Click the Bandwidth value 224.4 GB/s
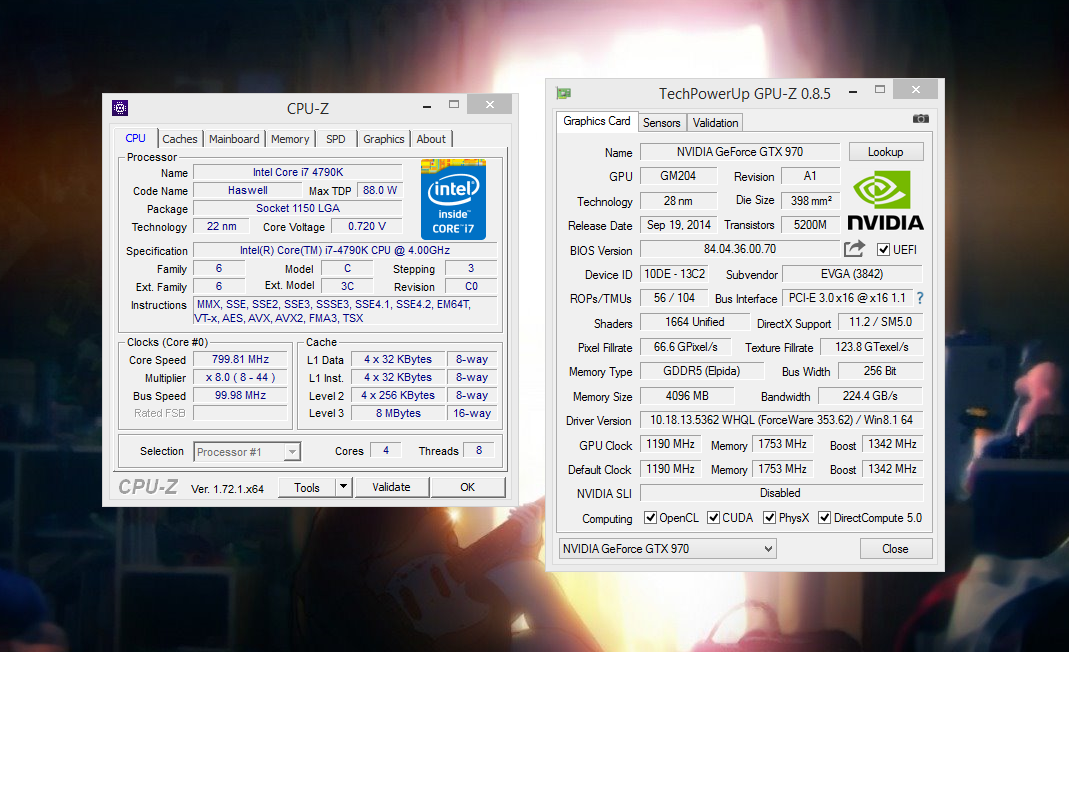This screenshot has height=800, width=1069. click(870, 396)
